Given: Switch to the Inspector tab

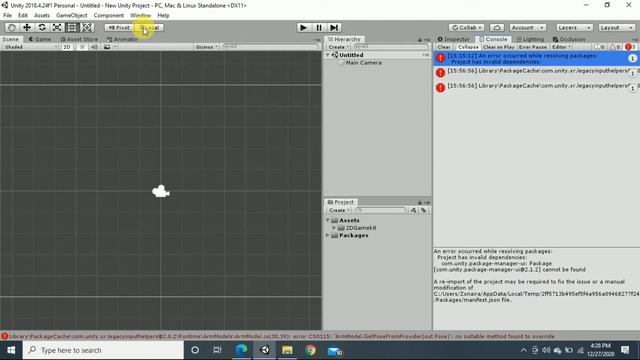Looking at the screenshot, I should pos(454,39).
